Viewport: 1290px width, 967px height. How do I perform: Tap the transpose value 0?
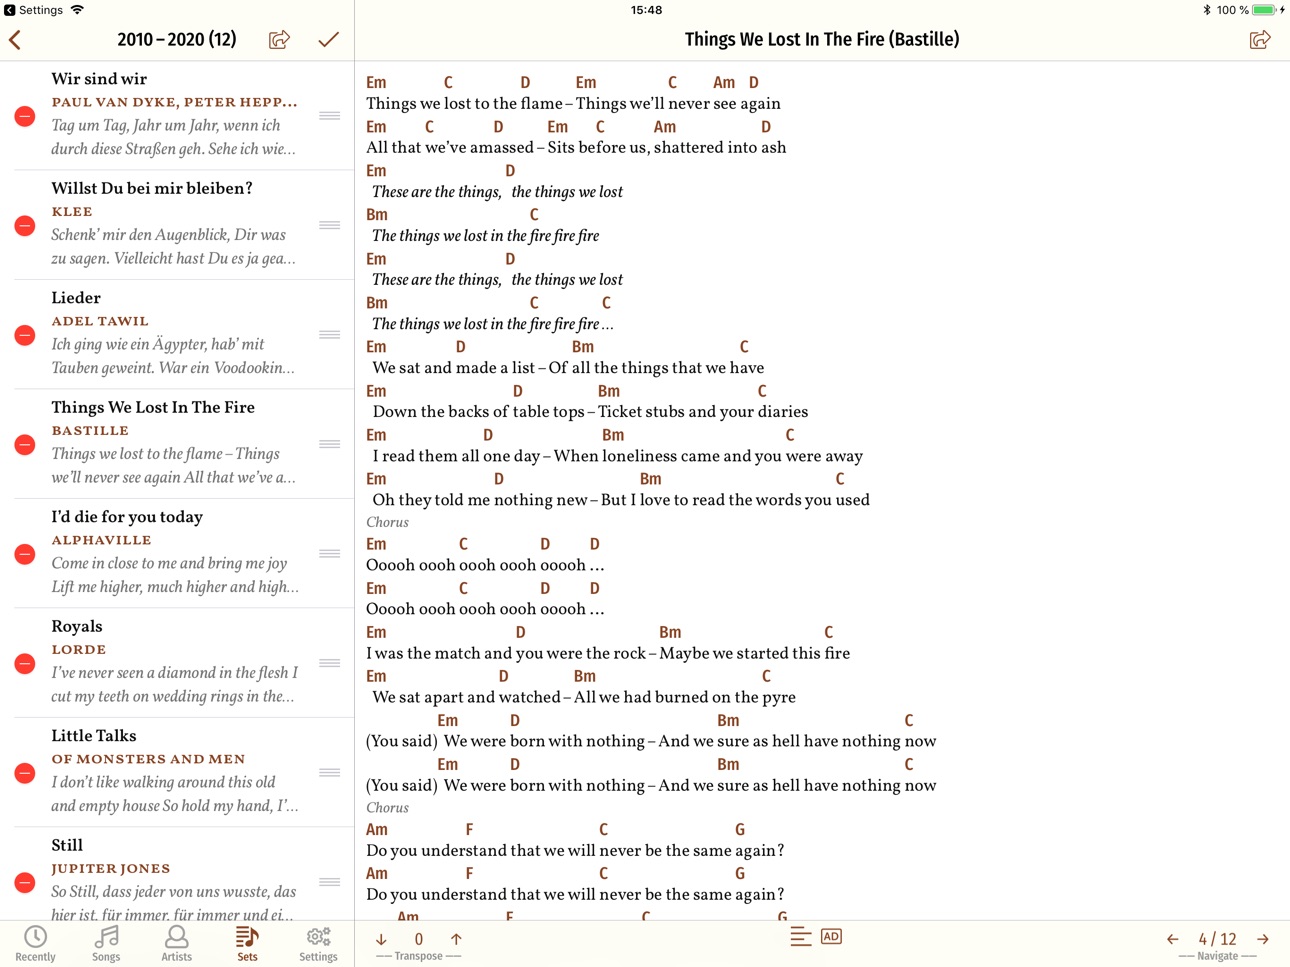[419, 939]
